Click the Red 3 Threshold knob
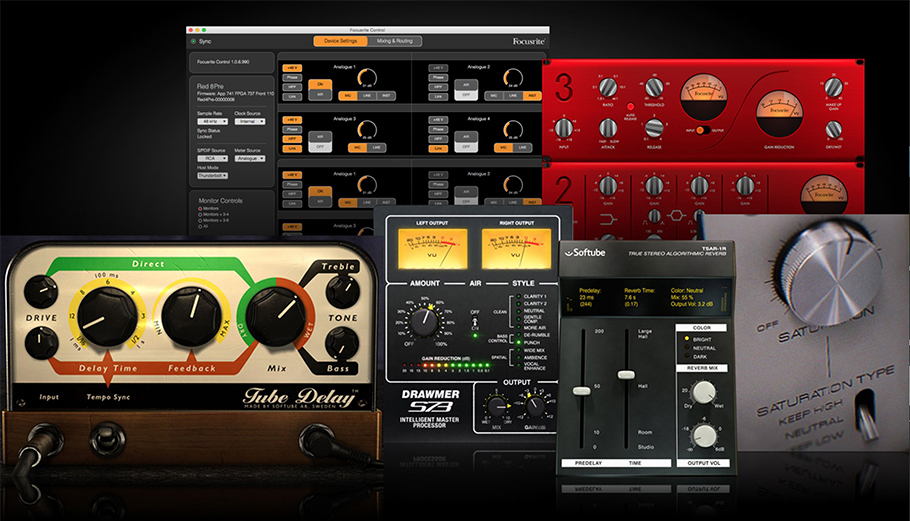This screenshot has width=910, height=521. (654, 88)
